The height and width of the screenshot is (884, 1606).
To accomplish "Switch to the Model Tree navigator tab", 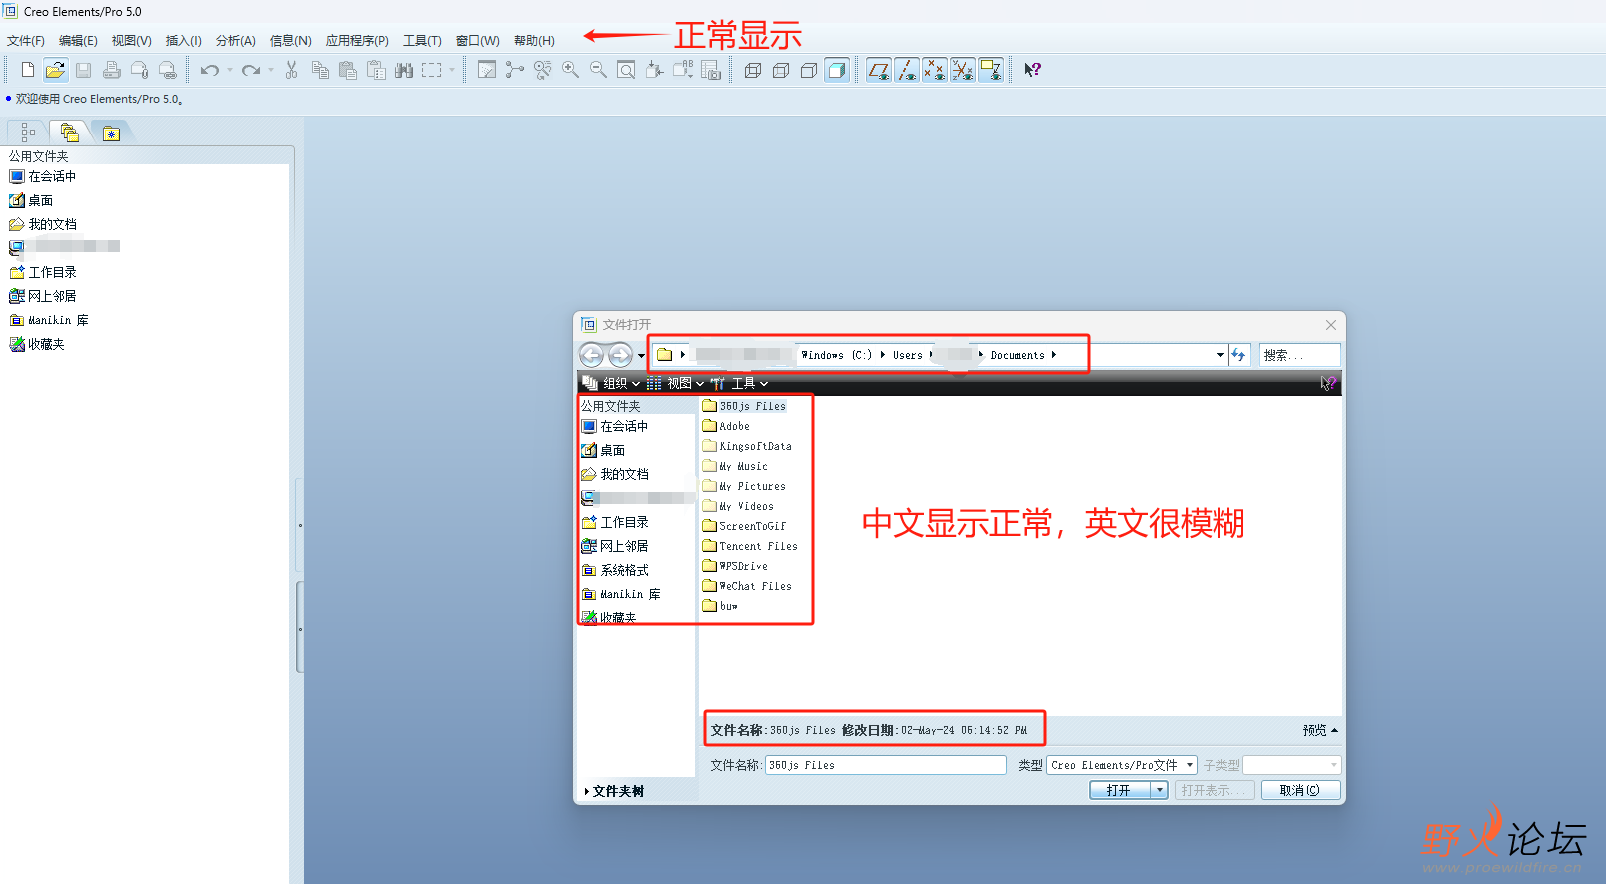I will [x=28, y=132].
